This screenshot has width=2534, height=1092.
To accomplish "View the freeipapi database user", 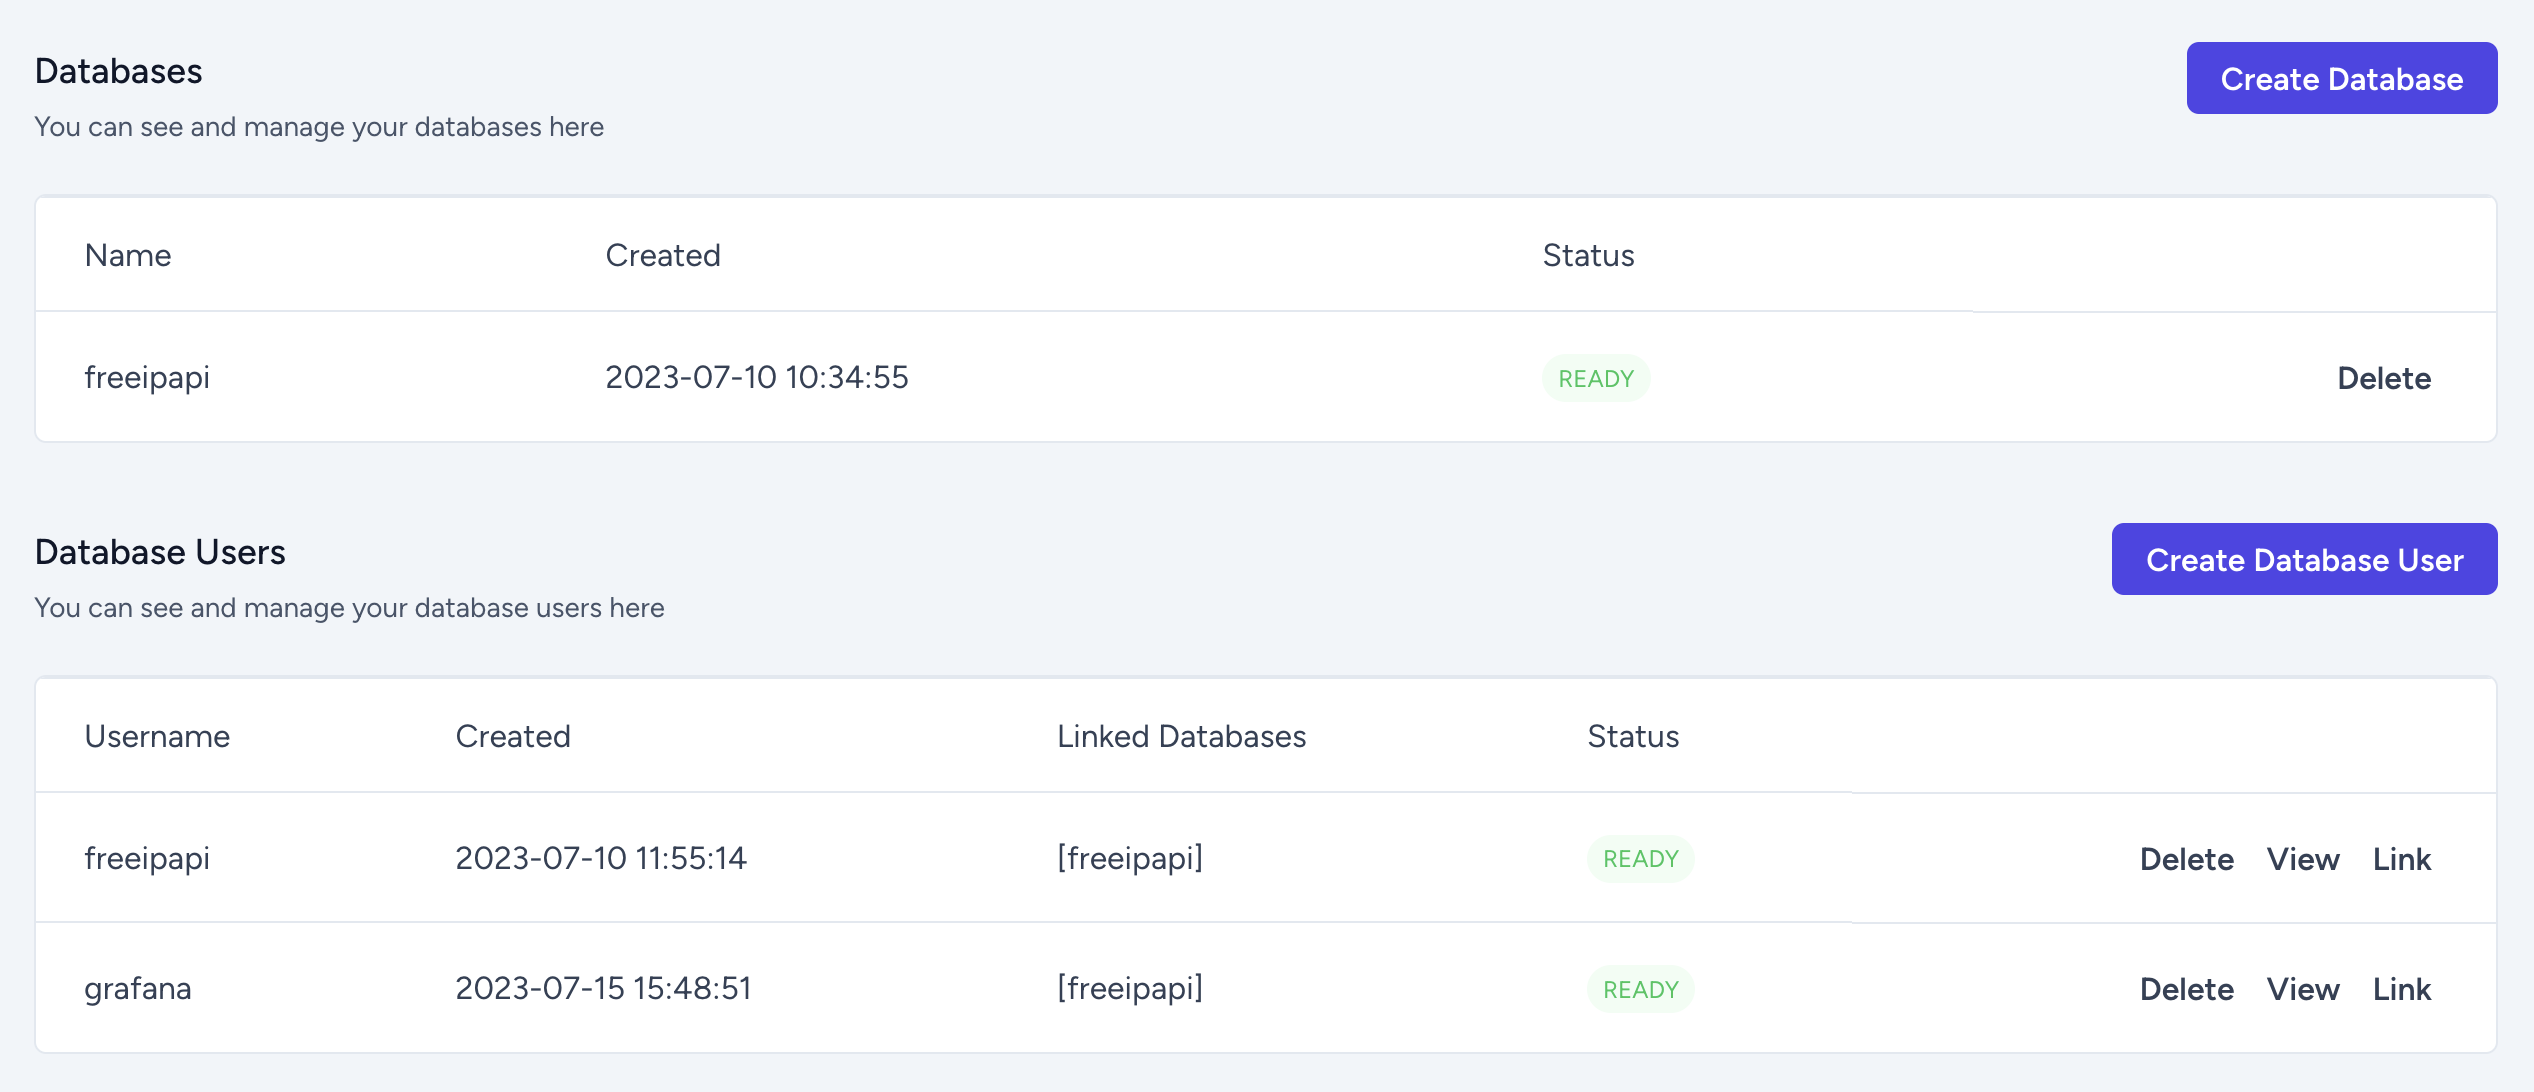I will pos(2303,859).
